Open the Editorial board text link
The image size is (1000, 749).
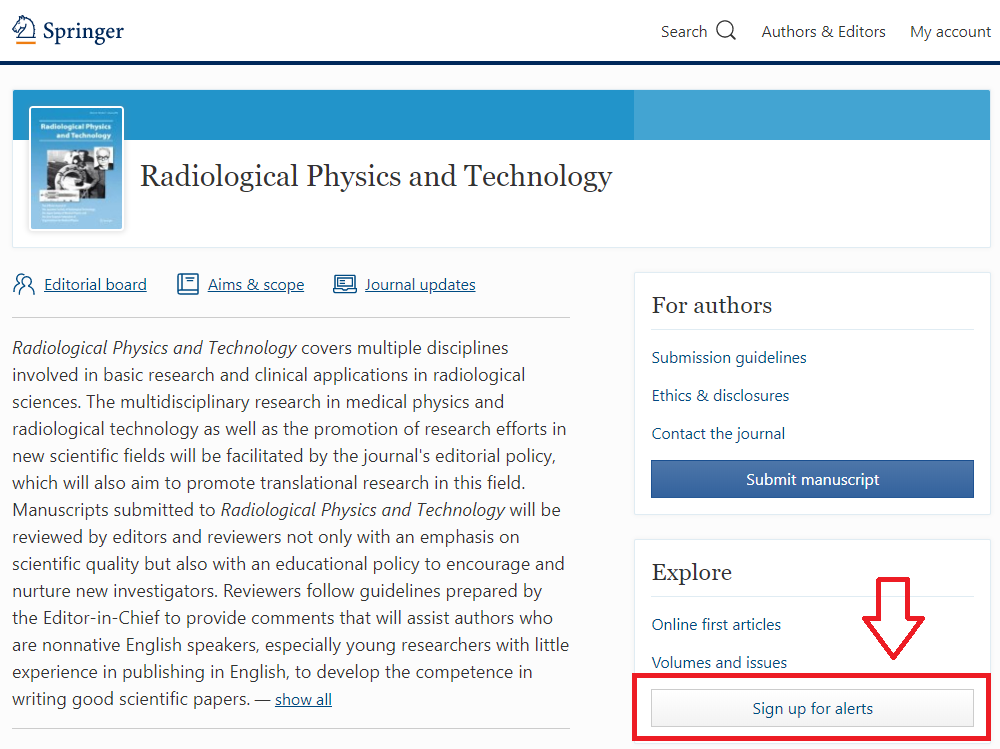tap(95, 285)
